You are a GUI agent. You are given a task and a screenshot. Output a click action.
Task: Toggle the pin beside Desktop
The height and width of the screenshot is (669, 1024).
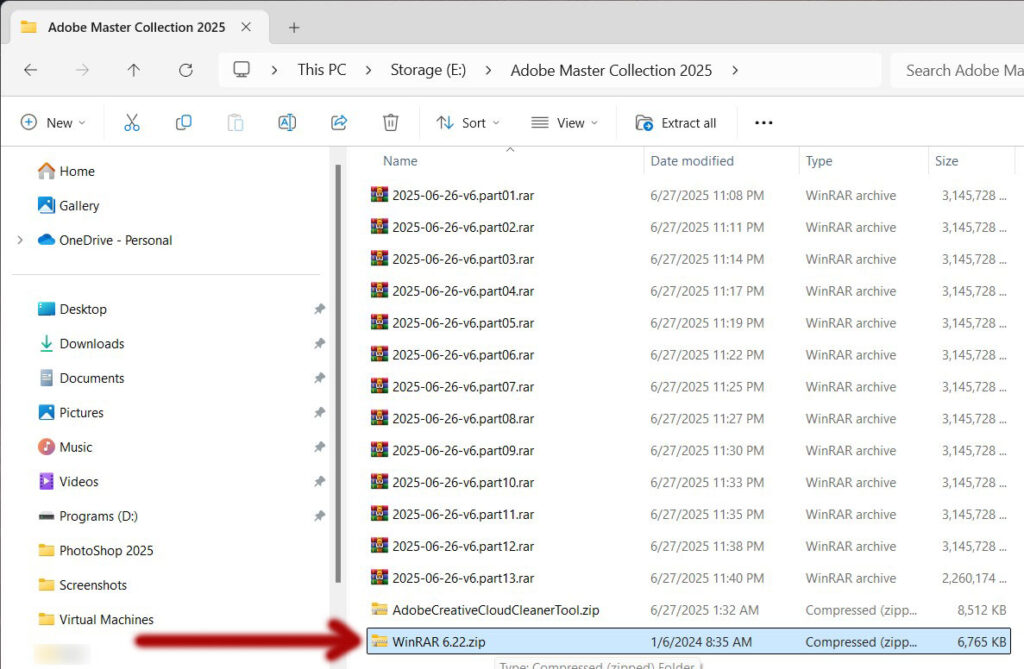[x=319, y=309]
